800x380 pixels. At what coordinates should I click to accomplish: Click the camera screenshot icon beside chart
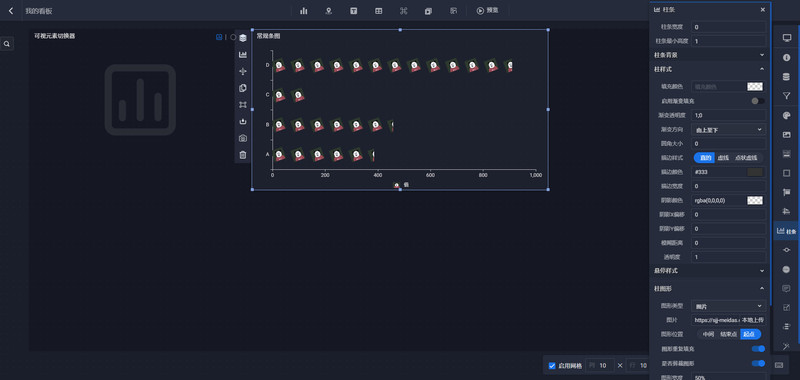[243, 138]
